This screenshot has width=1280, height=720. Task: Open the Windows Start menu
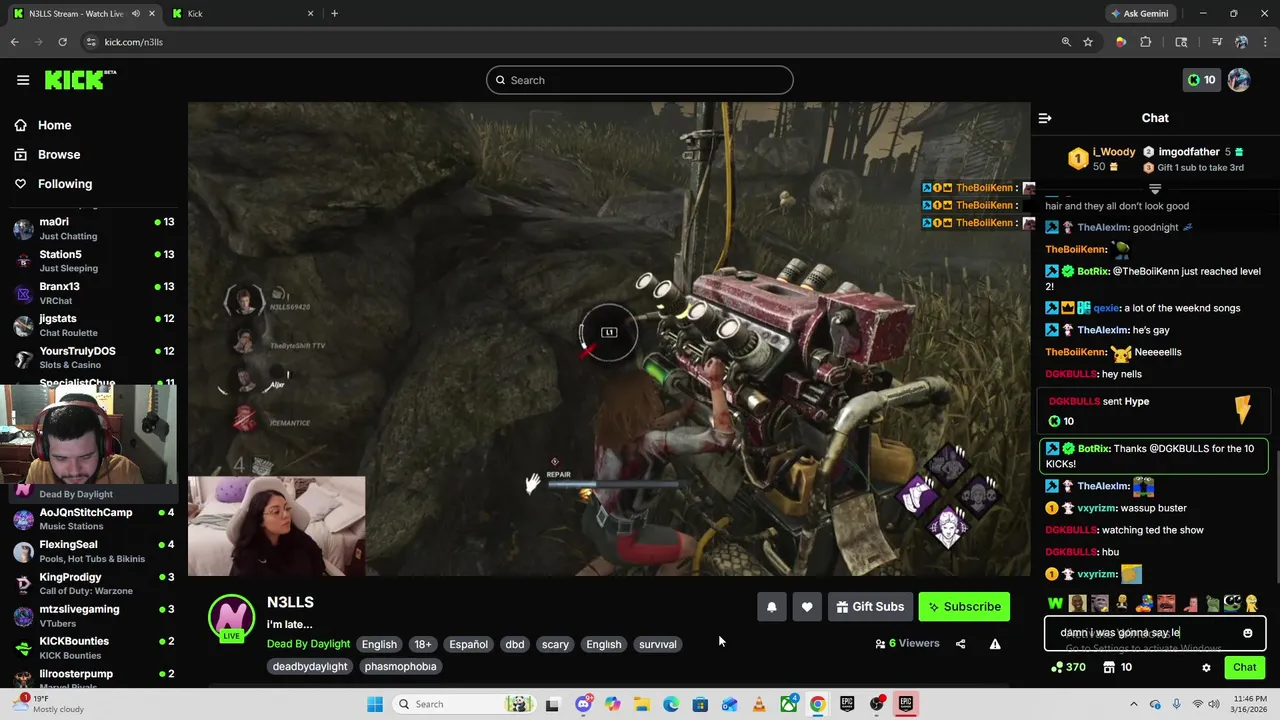pyautogui.click(x=375, y=704)
